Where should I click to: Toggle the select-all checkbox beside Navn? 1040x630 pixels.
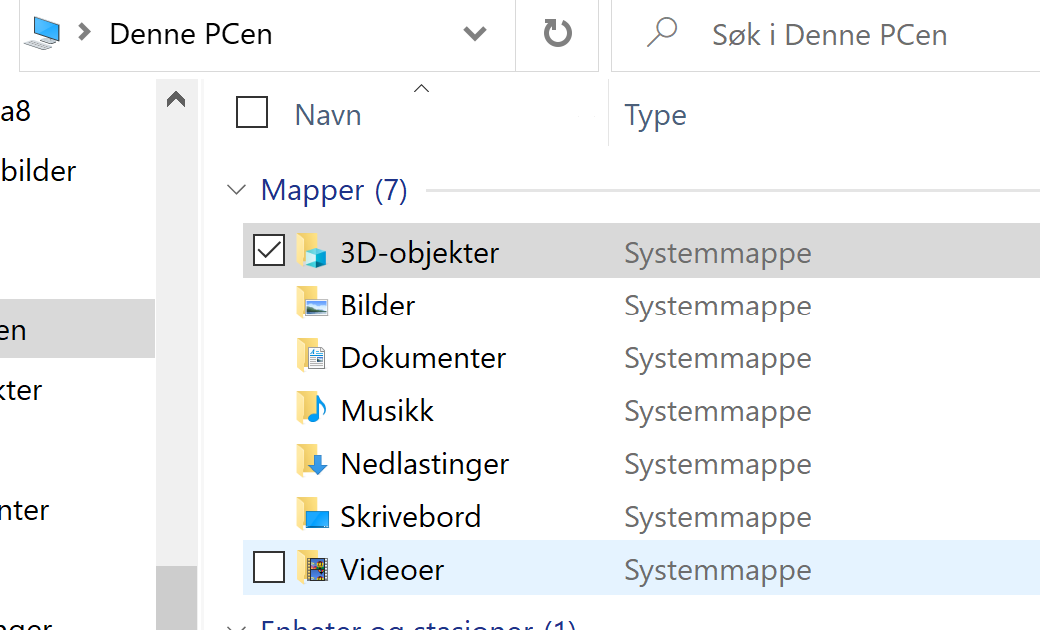tap(251, 113)
